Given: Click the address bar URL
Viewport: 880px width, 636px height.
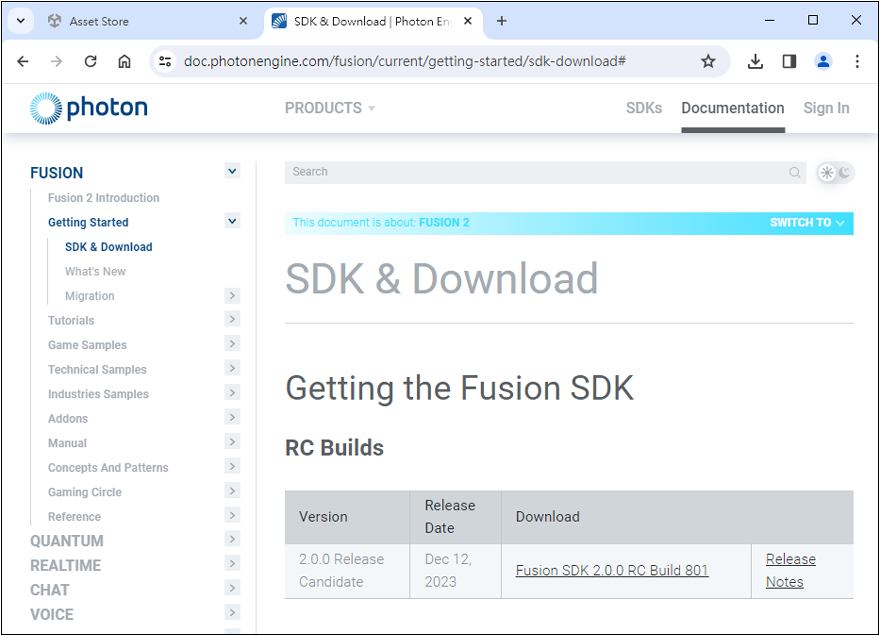Looking at the screenshot, I should tap(405, 61).
